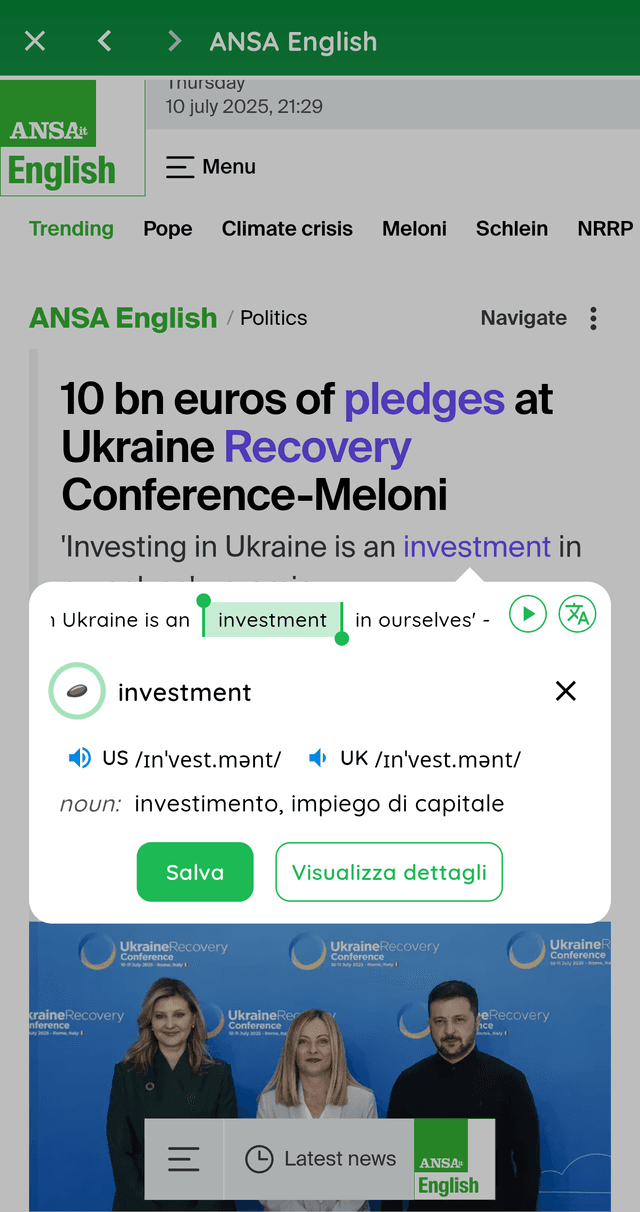This screenshot has width=640, height=1212.
Task: Go forward using the right arrow
Action: pyautogui.click(x=174, y=41)
